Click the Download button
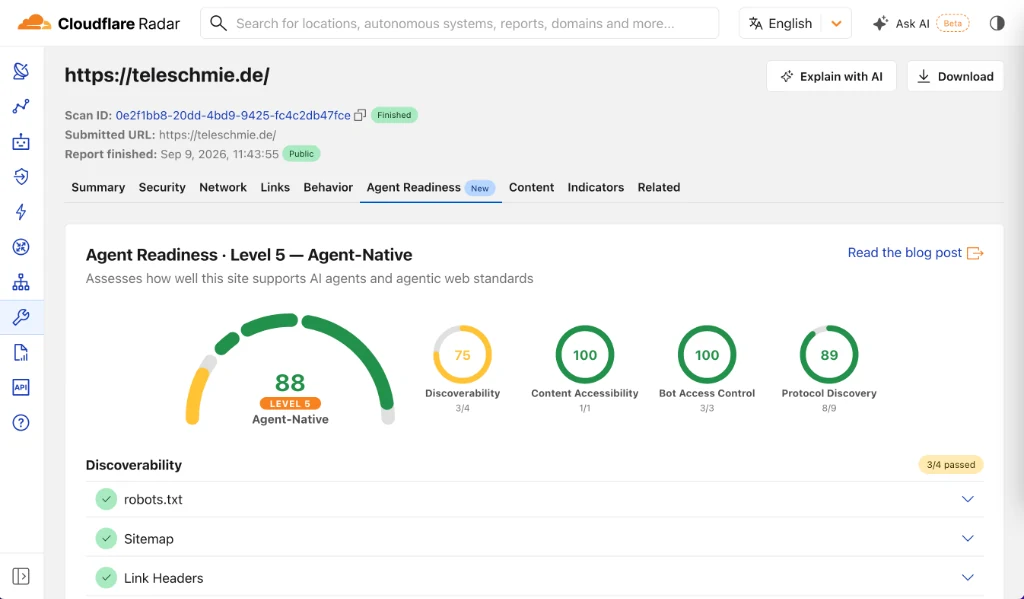The width and height of the screenshot is (1024, 599). (955, 76)
